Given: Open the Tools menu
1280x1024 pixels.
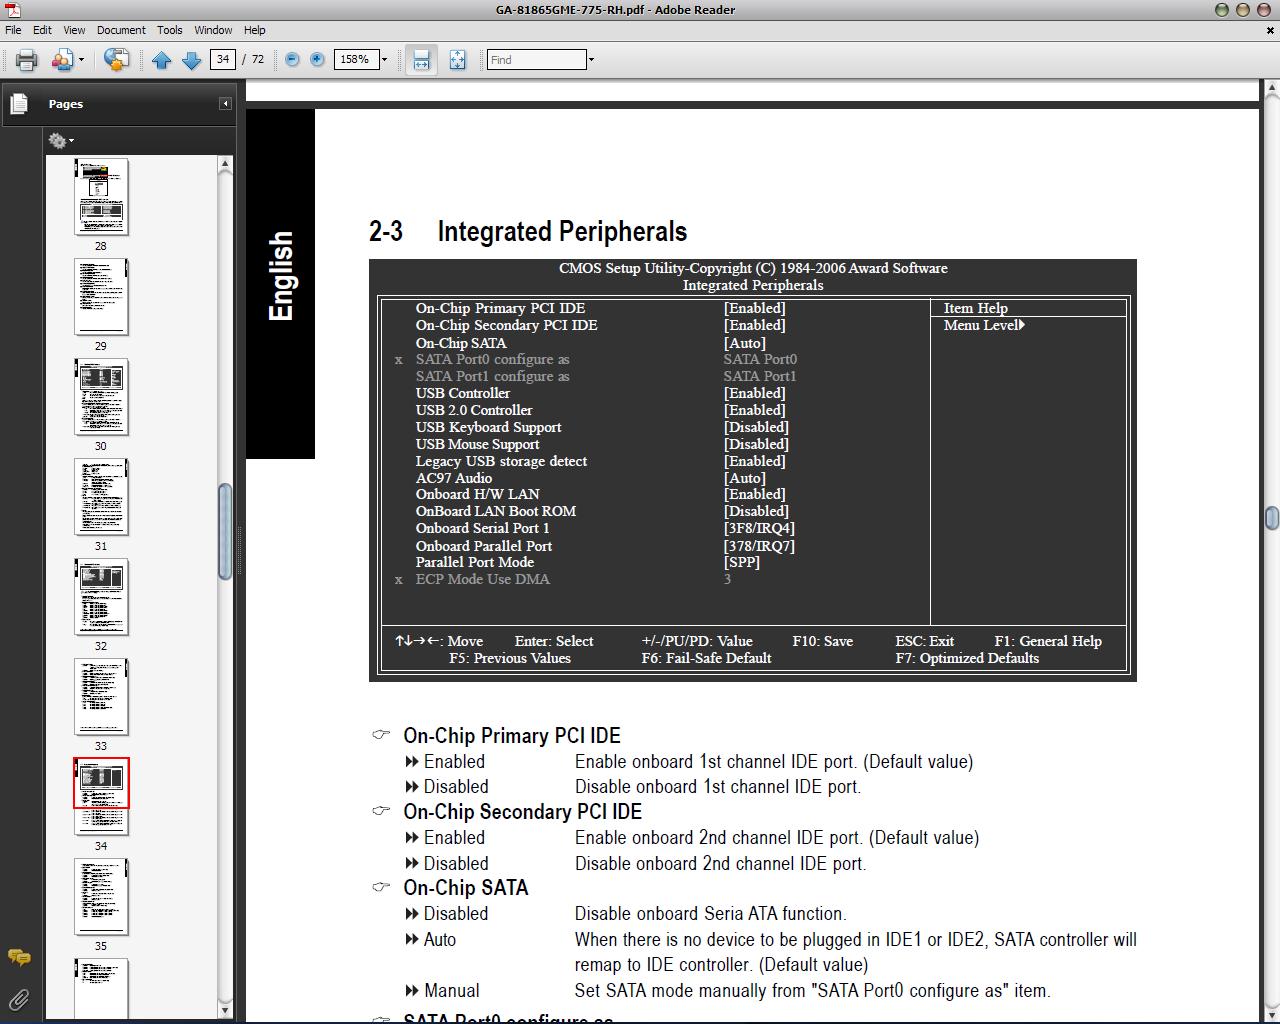Looking at the screenshot, I should [x=170, y=30].
